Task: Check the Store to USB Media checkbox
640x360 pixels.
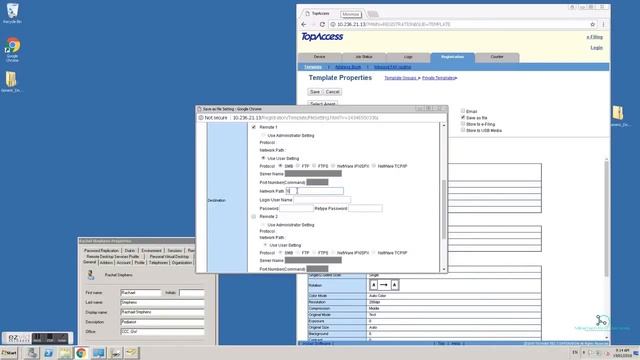Action: [463, 130]
